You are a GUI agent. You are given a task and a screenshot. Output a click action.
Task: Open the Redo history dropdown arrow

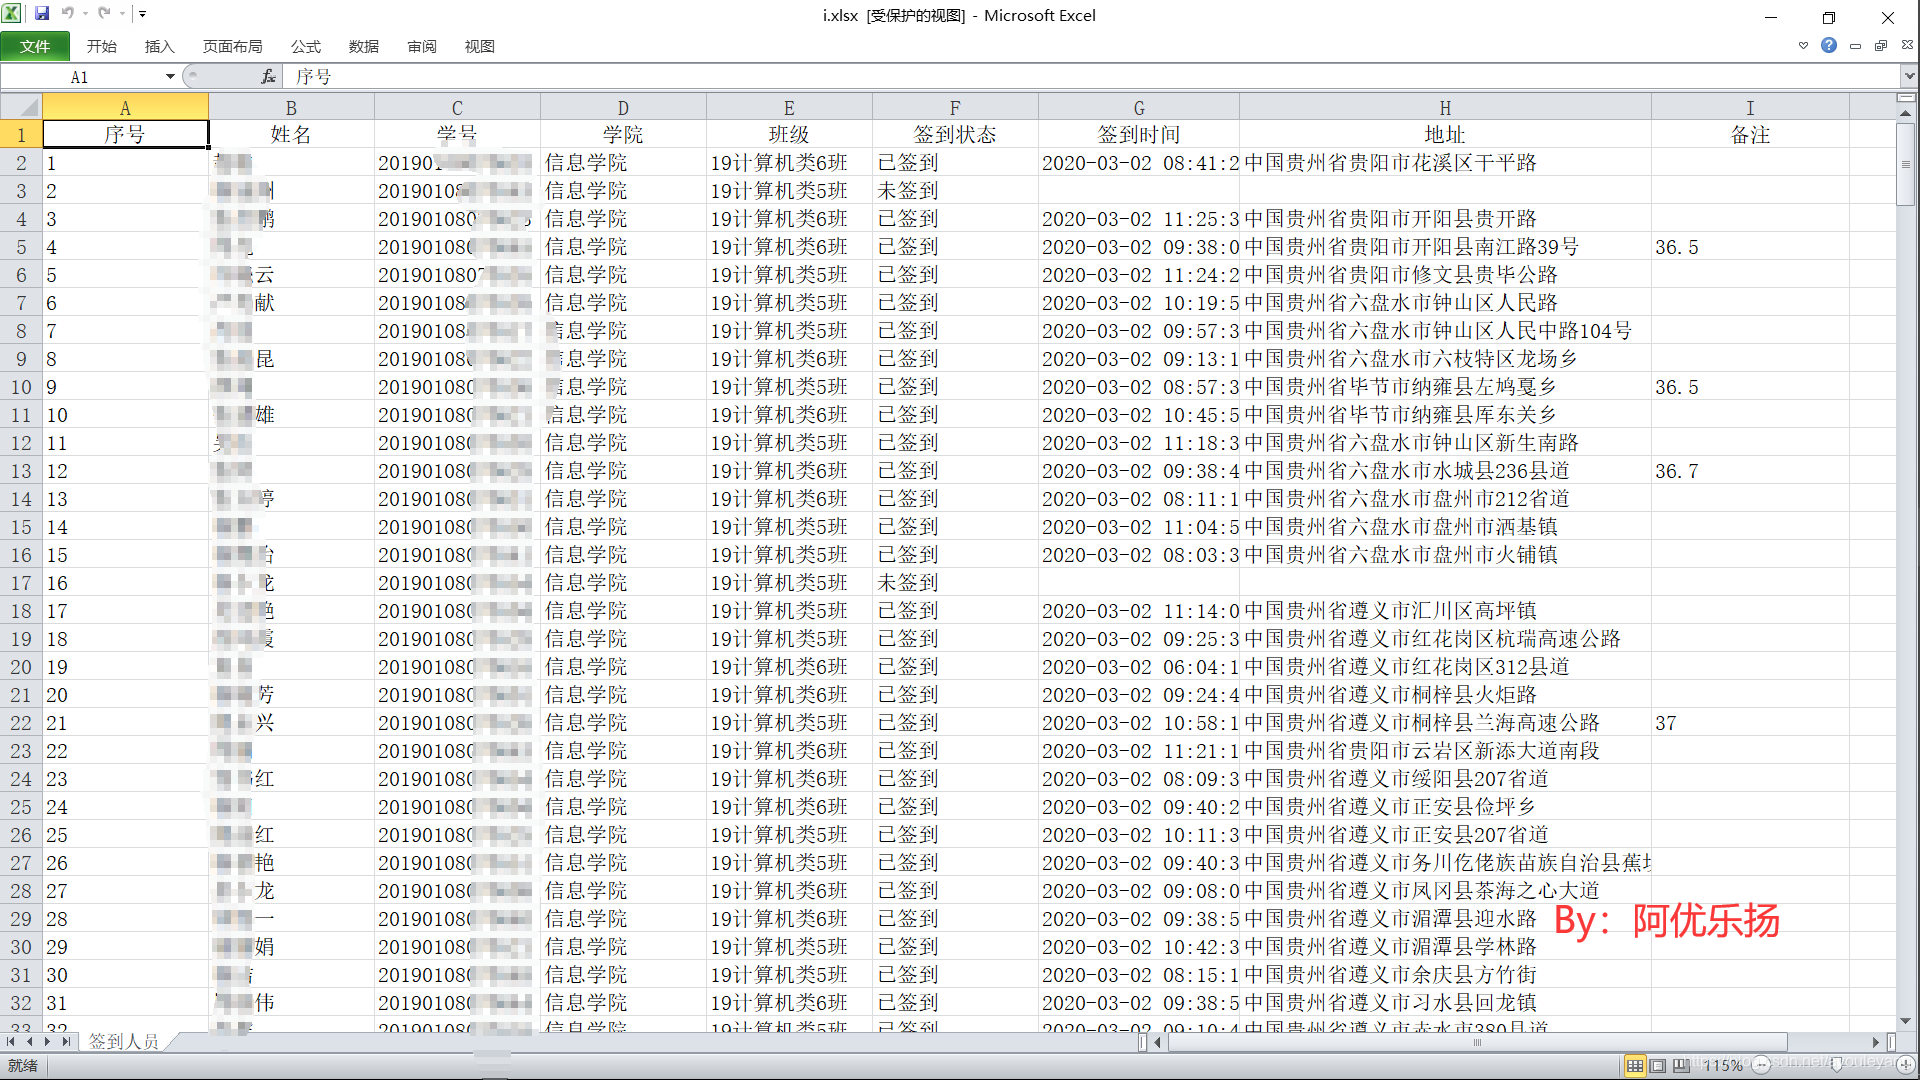122,14
